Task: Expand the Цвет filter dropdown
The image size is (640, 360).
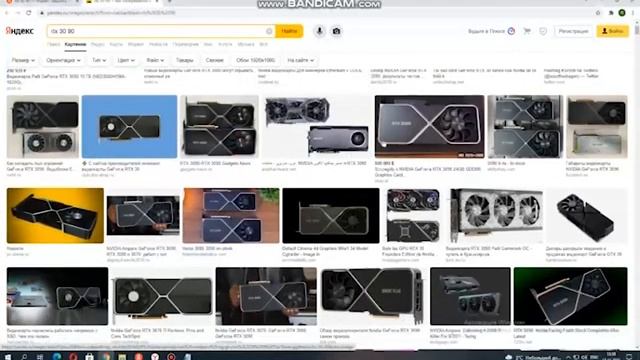Action: 126,60
